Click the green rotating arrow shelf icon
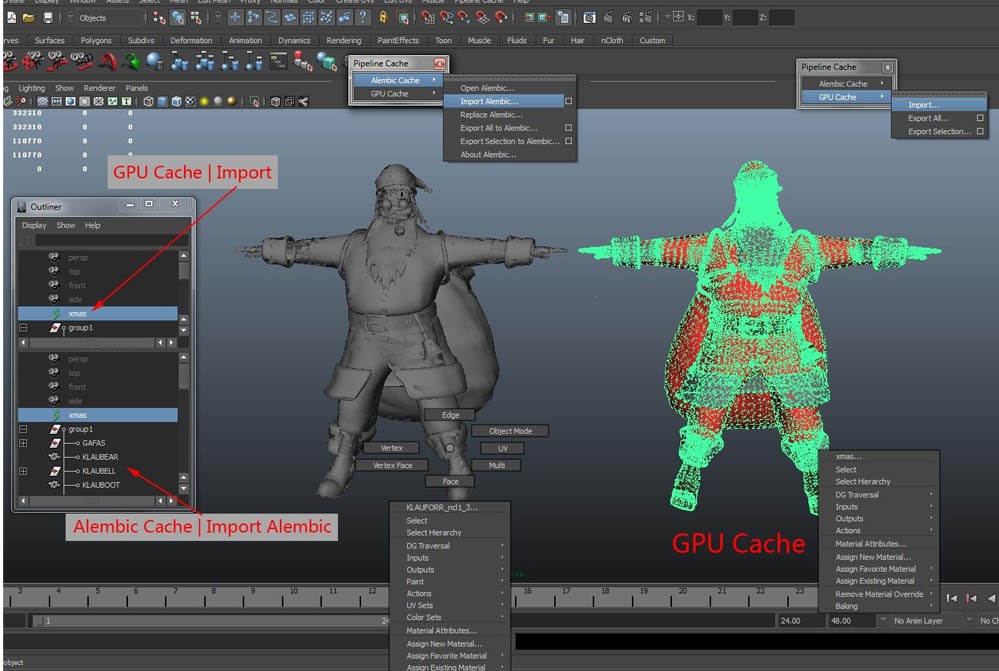Viewport: 999px width, 671px height. (x=131, y=62)
